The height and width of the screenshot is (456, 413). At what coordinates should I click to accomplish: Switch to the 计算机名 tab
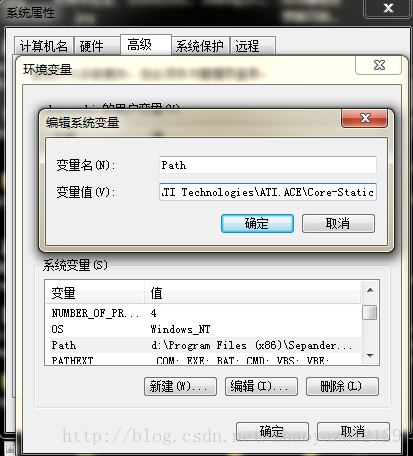click(x=44, y=46)
